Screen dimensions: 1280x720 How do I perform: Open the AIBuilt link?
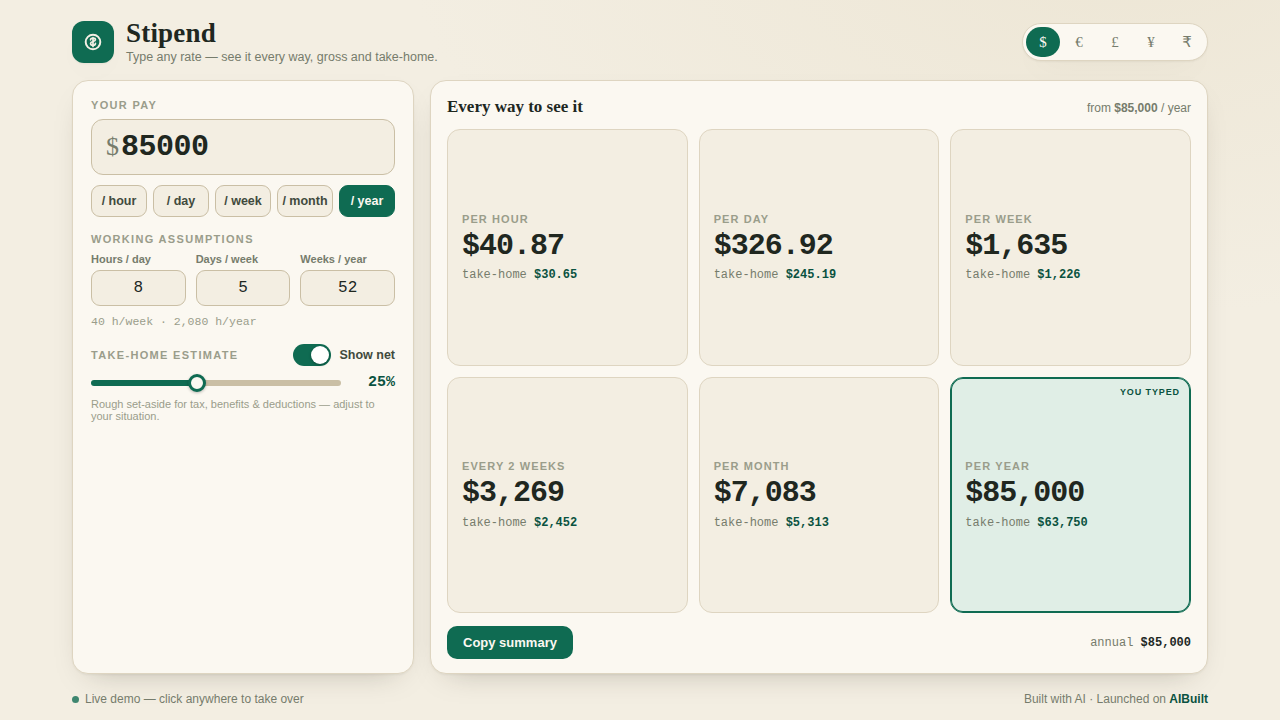1189,699
